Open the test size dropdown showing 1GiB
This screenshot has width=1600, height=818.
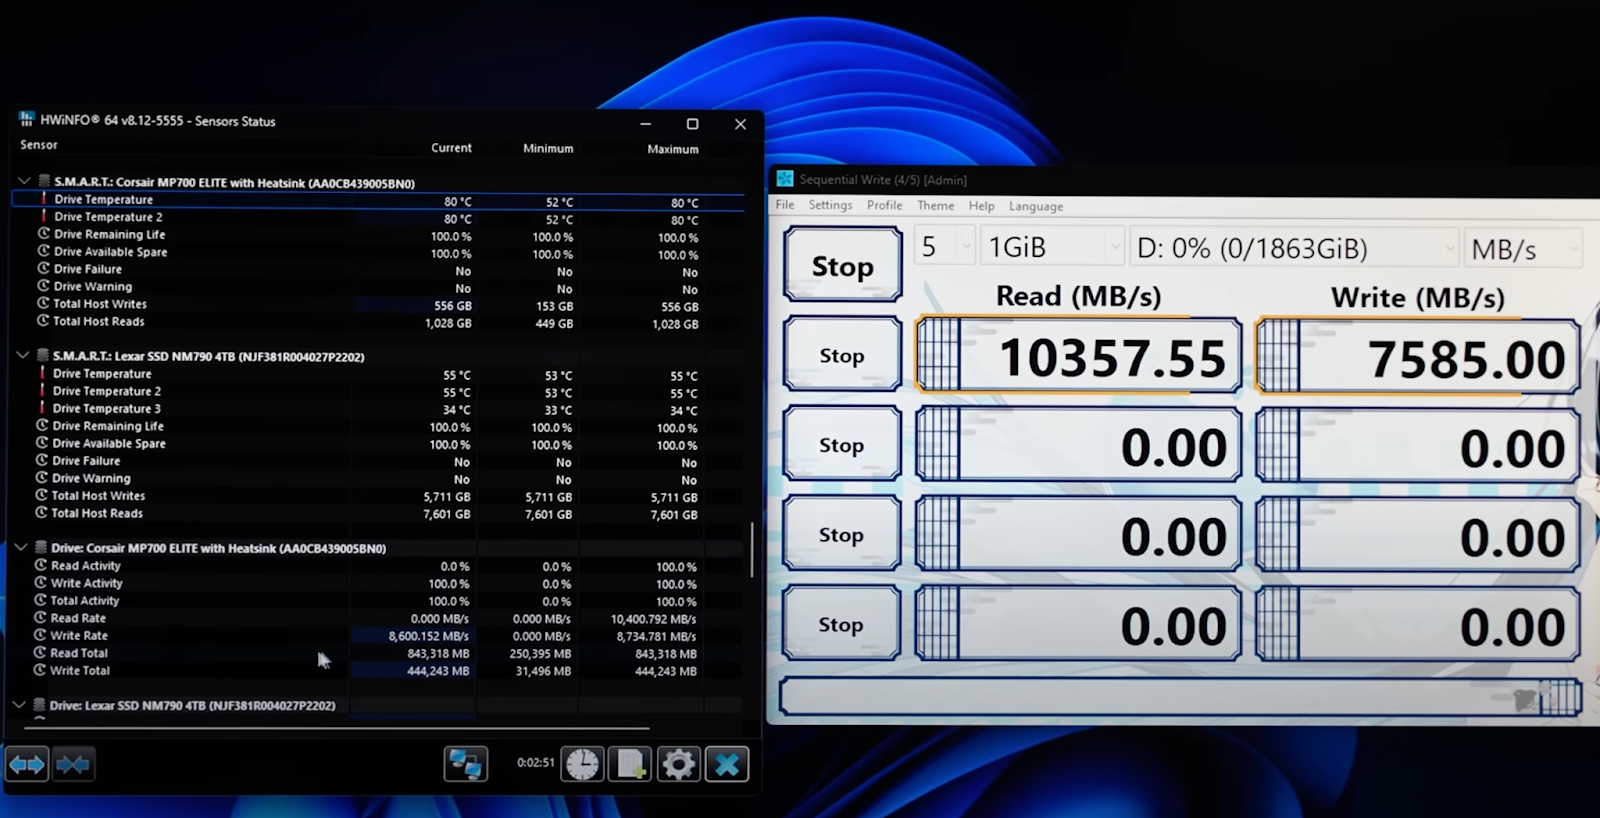(1053, 247)
